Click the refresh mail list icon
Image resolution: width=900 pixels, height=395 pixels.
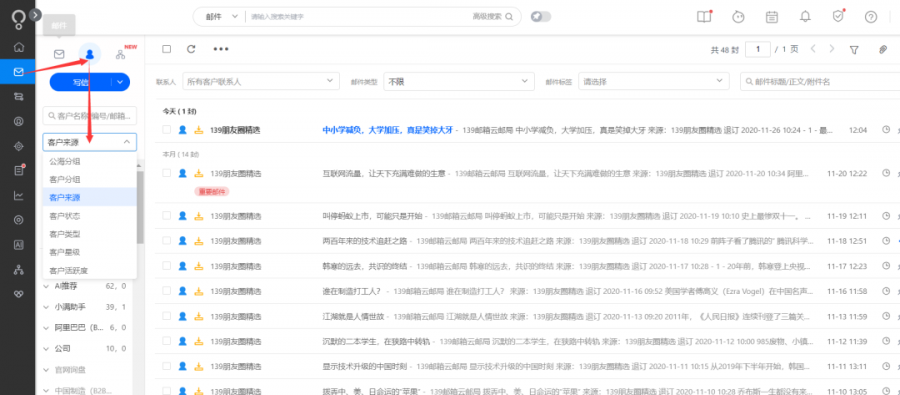click(191, 49)
